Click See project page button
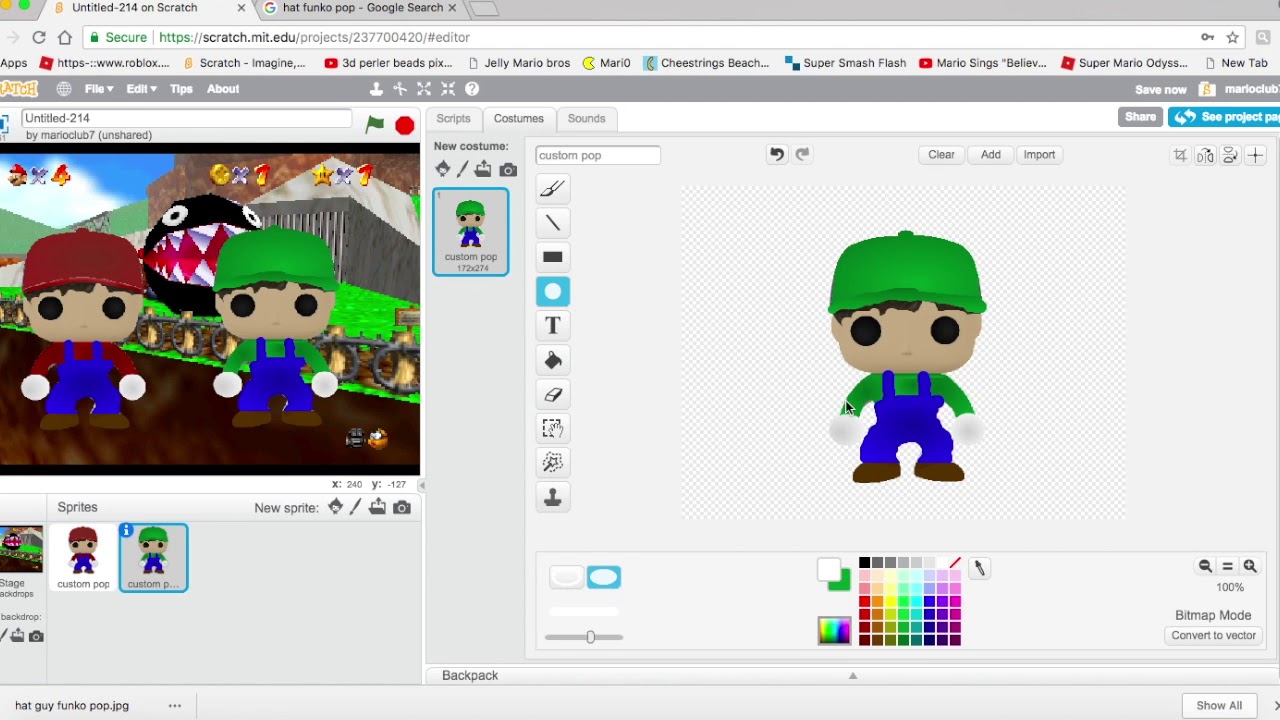Viewport: 1280px width, 720px height. (1225, 117)
